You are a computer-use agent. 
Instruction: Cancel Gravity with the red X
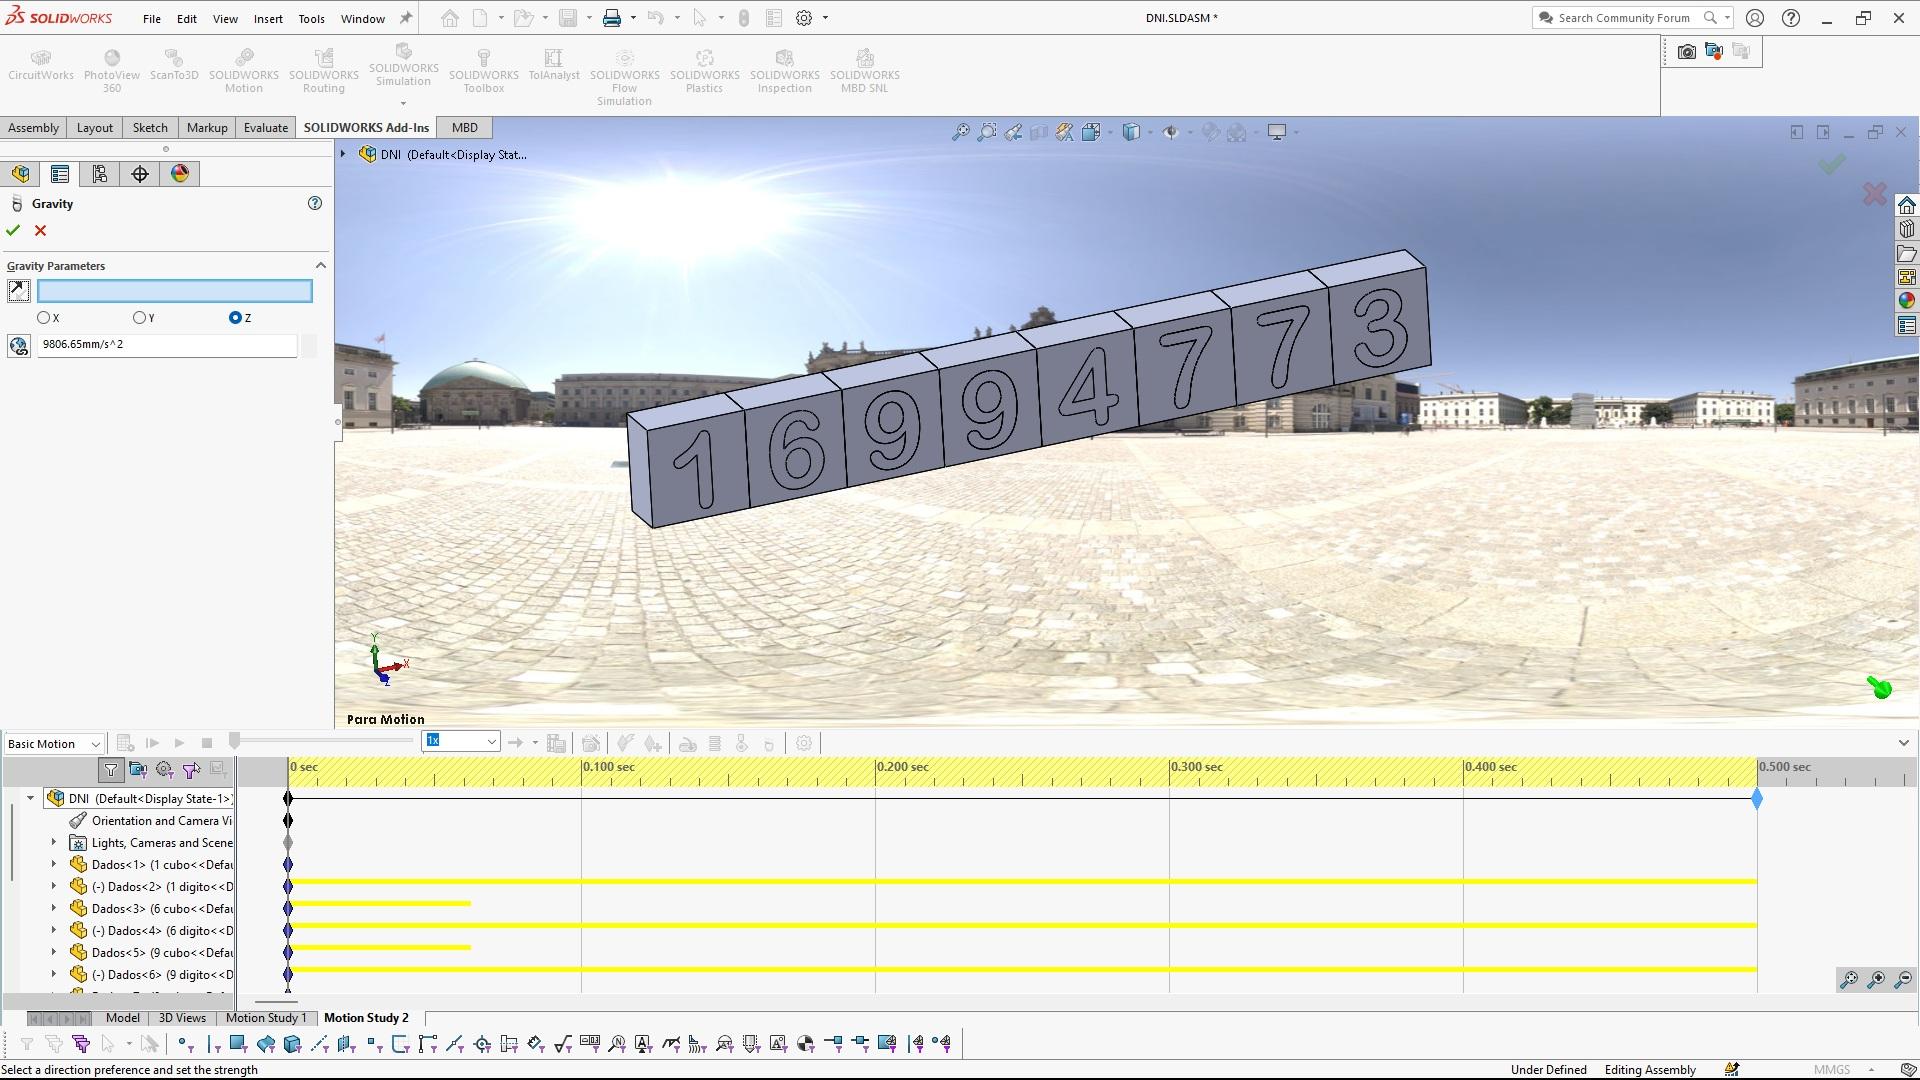[41, 231]
